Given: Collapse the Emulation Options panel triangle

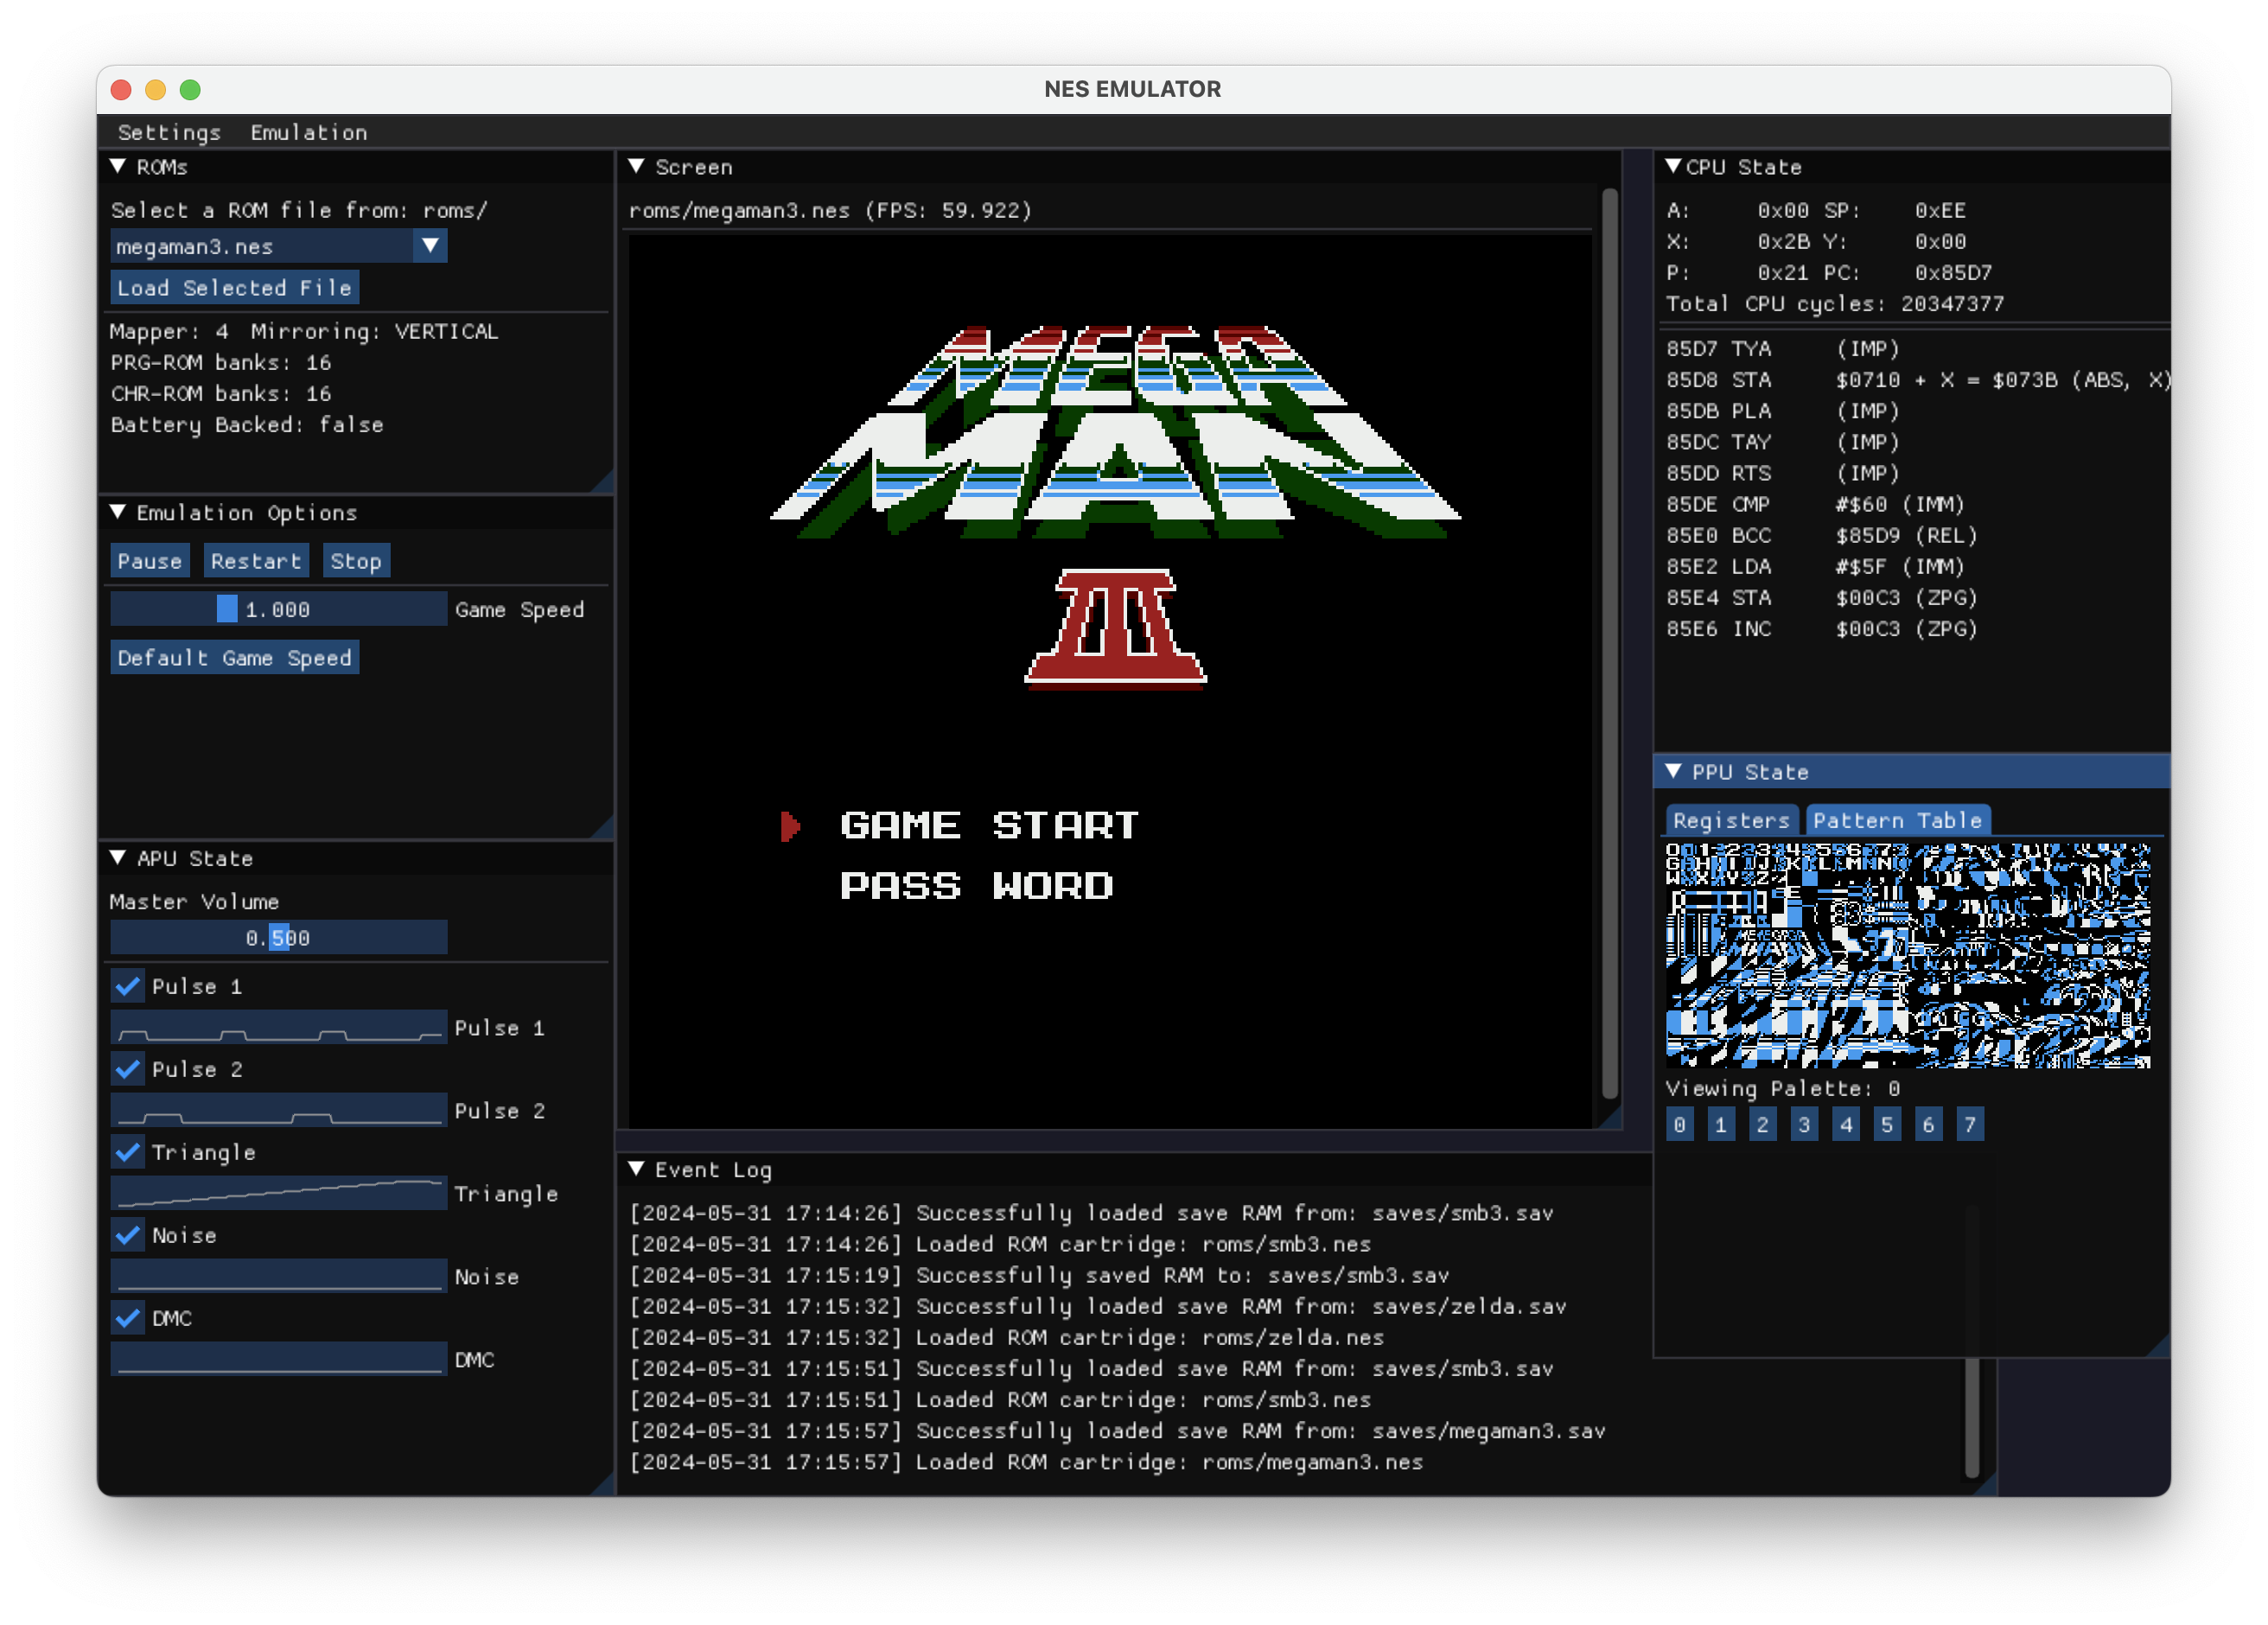Looking at the screenshot, I should click(117, 512).
